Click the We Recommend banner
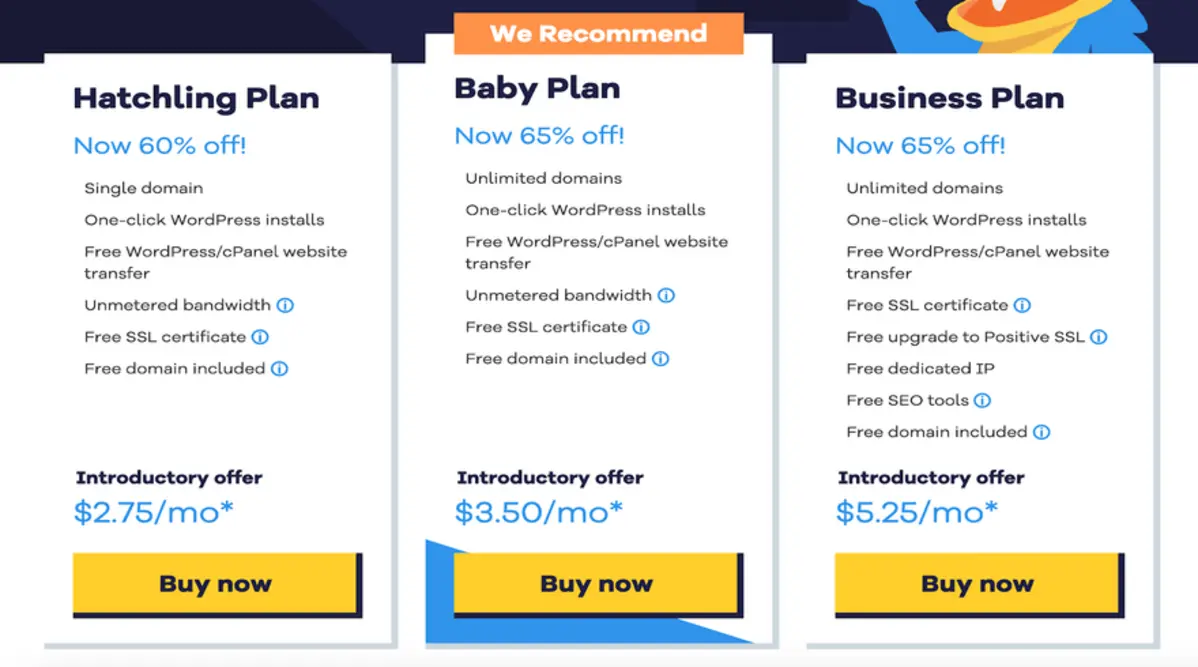The image size is (1198, 667). (598, 33)
